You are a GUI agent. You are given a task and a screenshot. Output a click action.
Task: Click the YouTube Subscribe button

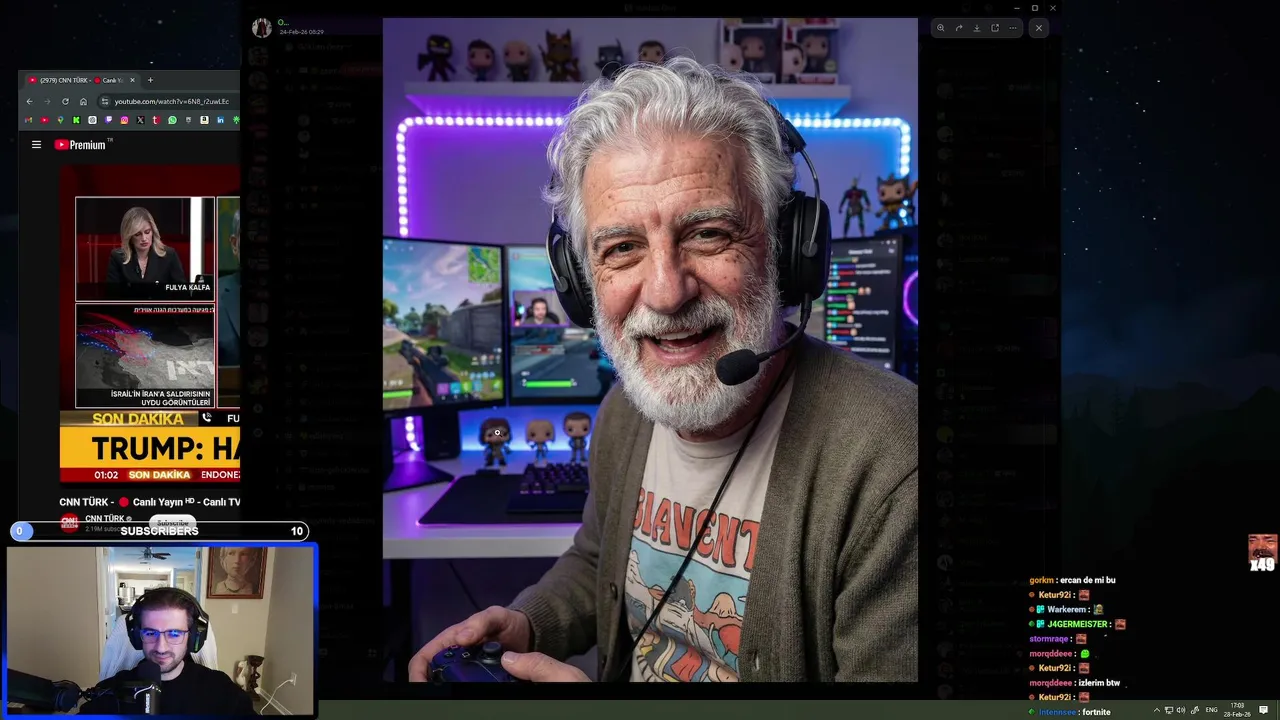pos(172,522)
